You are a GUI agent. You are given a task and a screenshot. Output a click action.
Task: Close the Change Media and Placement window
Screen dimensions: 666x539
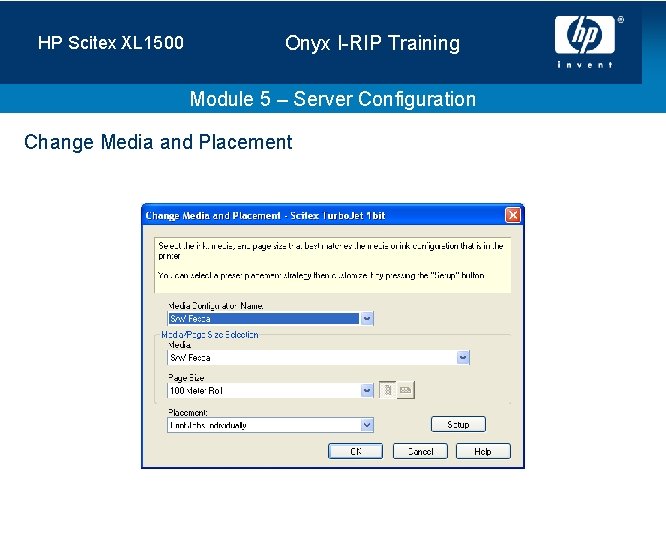(x=513, y=215)
